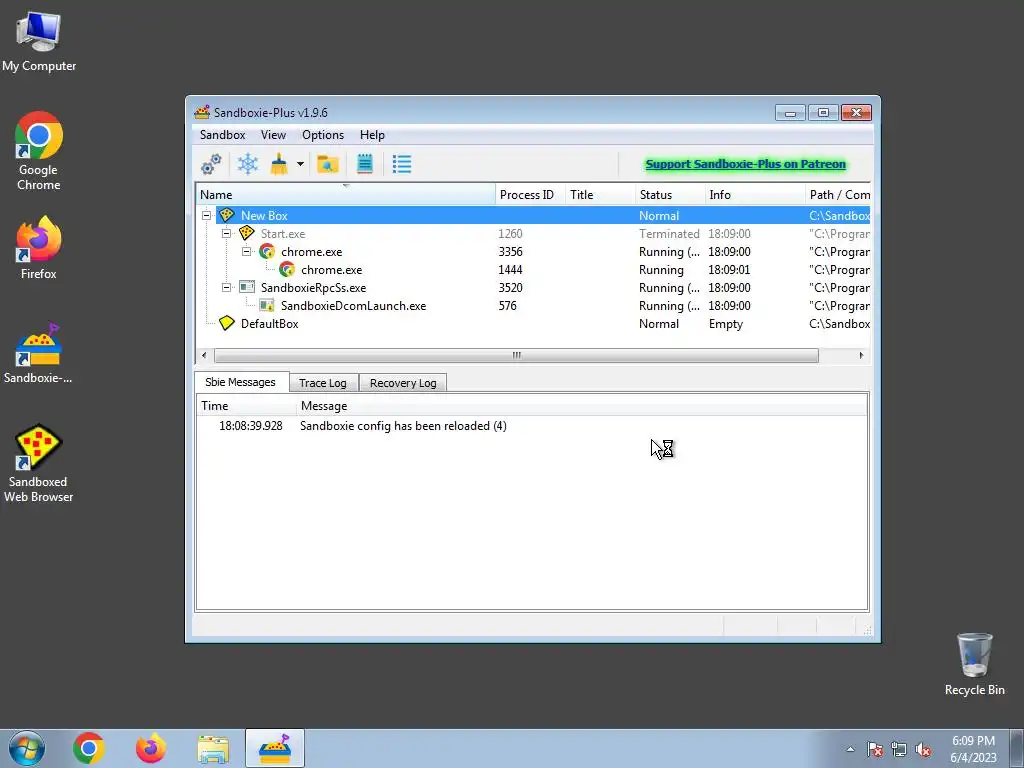
Task: Click Firefox icon in the taskbar
Action: [151, 748]
